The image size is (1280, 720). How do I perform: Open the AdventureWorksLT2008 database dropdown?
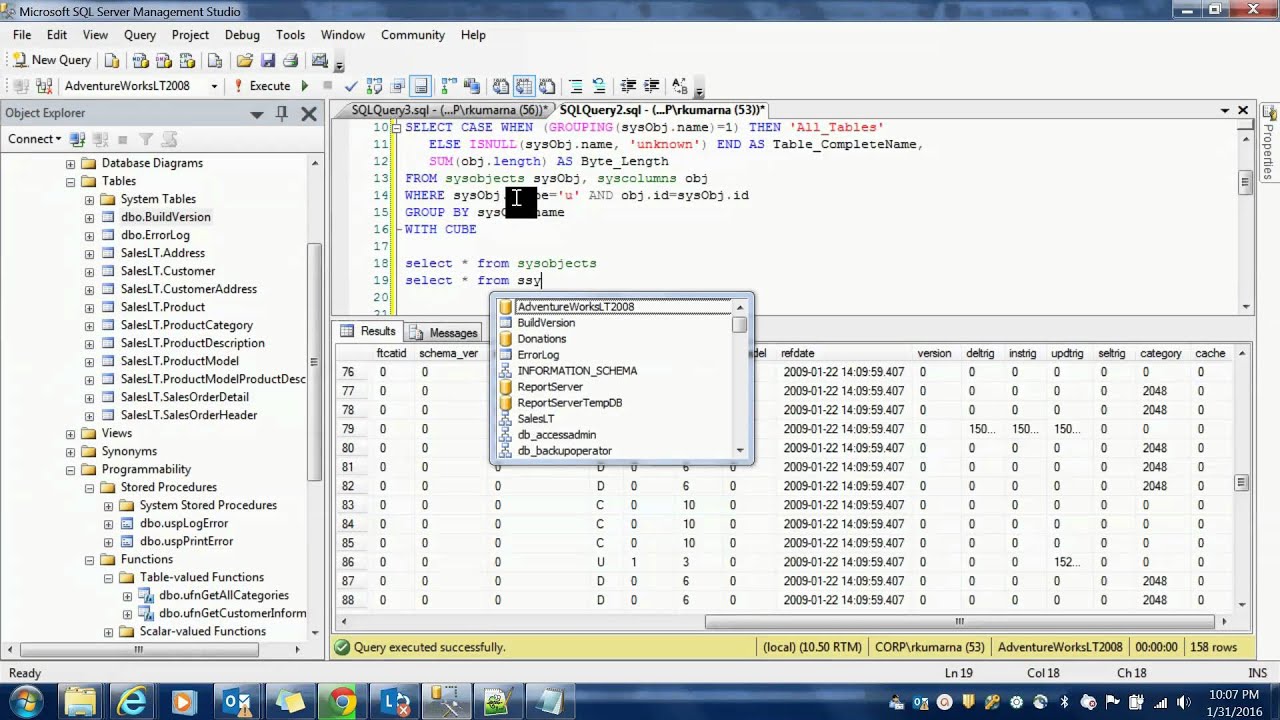coord(214,86)
